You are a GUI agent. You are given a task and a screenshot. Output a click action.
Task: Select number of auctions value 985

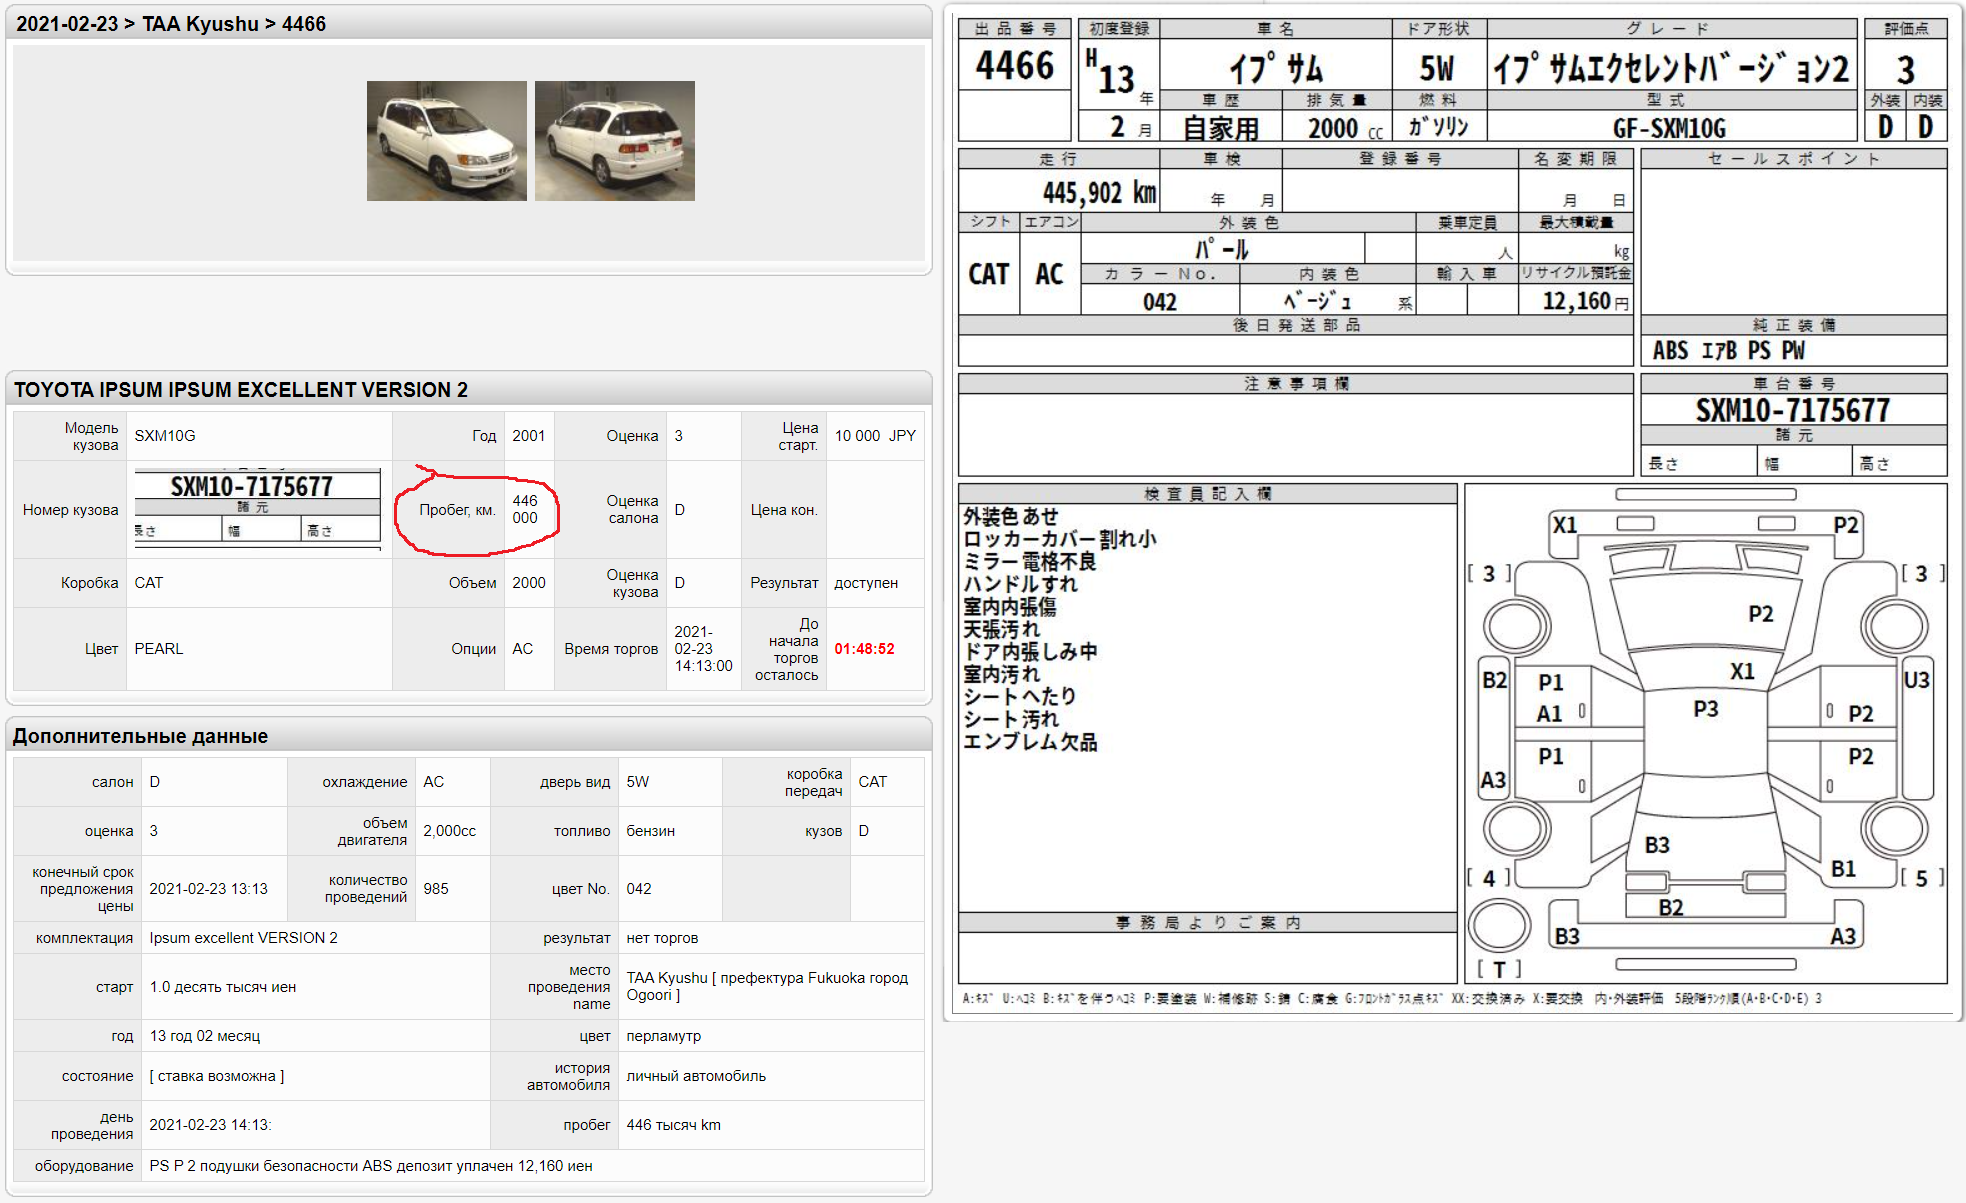(x=436, y=889)
